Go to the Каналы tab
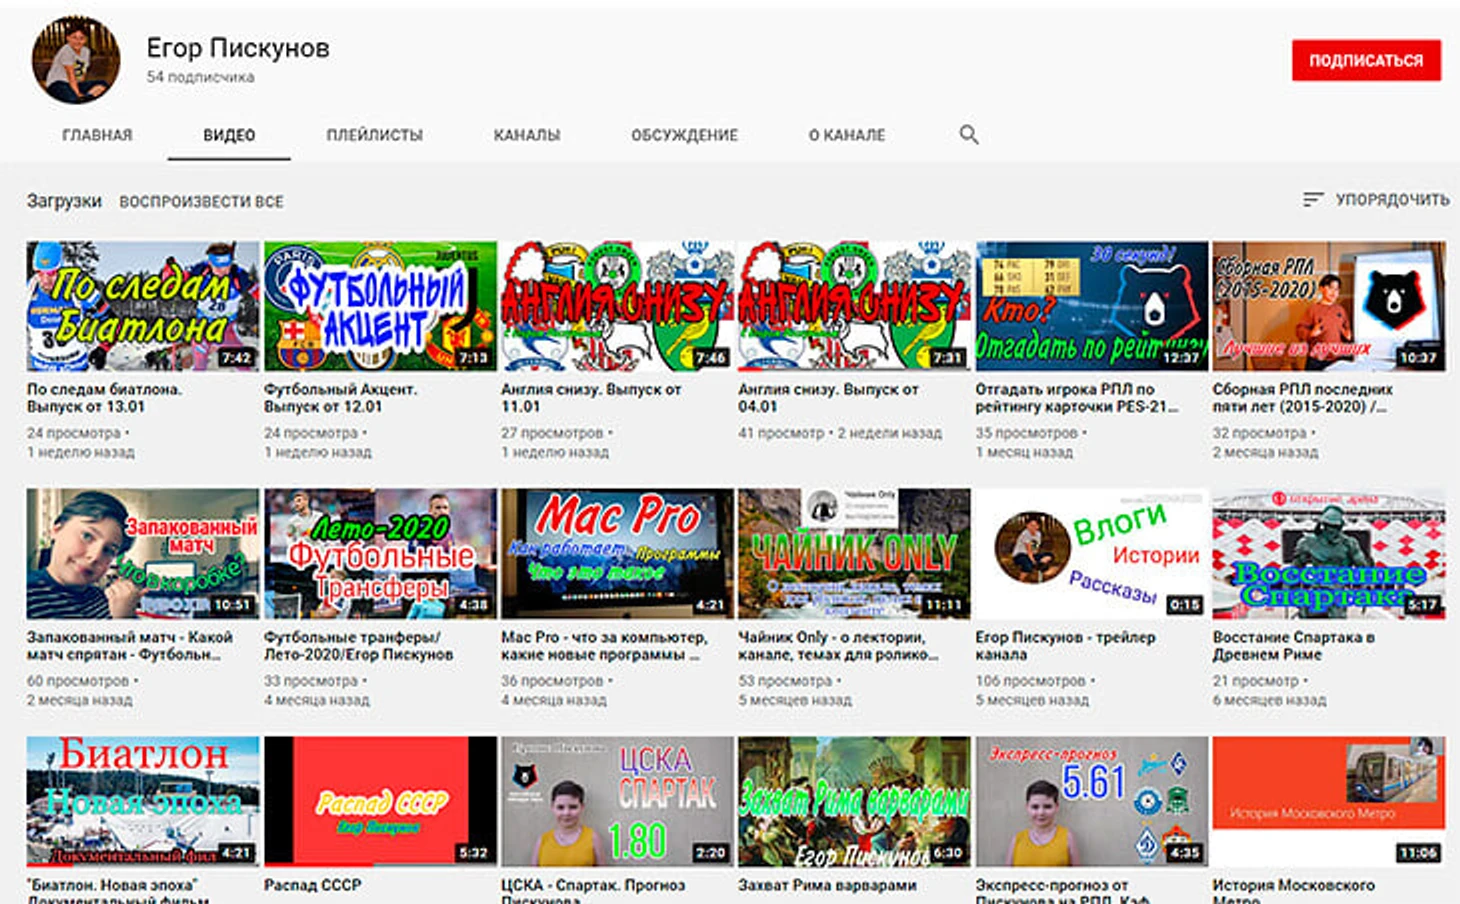The height and width of the screenshot is (904, 1460). [x=526, y=135]
